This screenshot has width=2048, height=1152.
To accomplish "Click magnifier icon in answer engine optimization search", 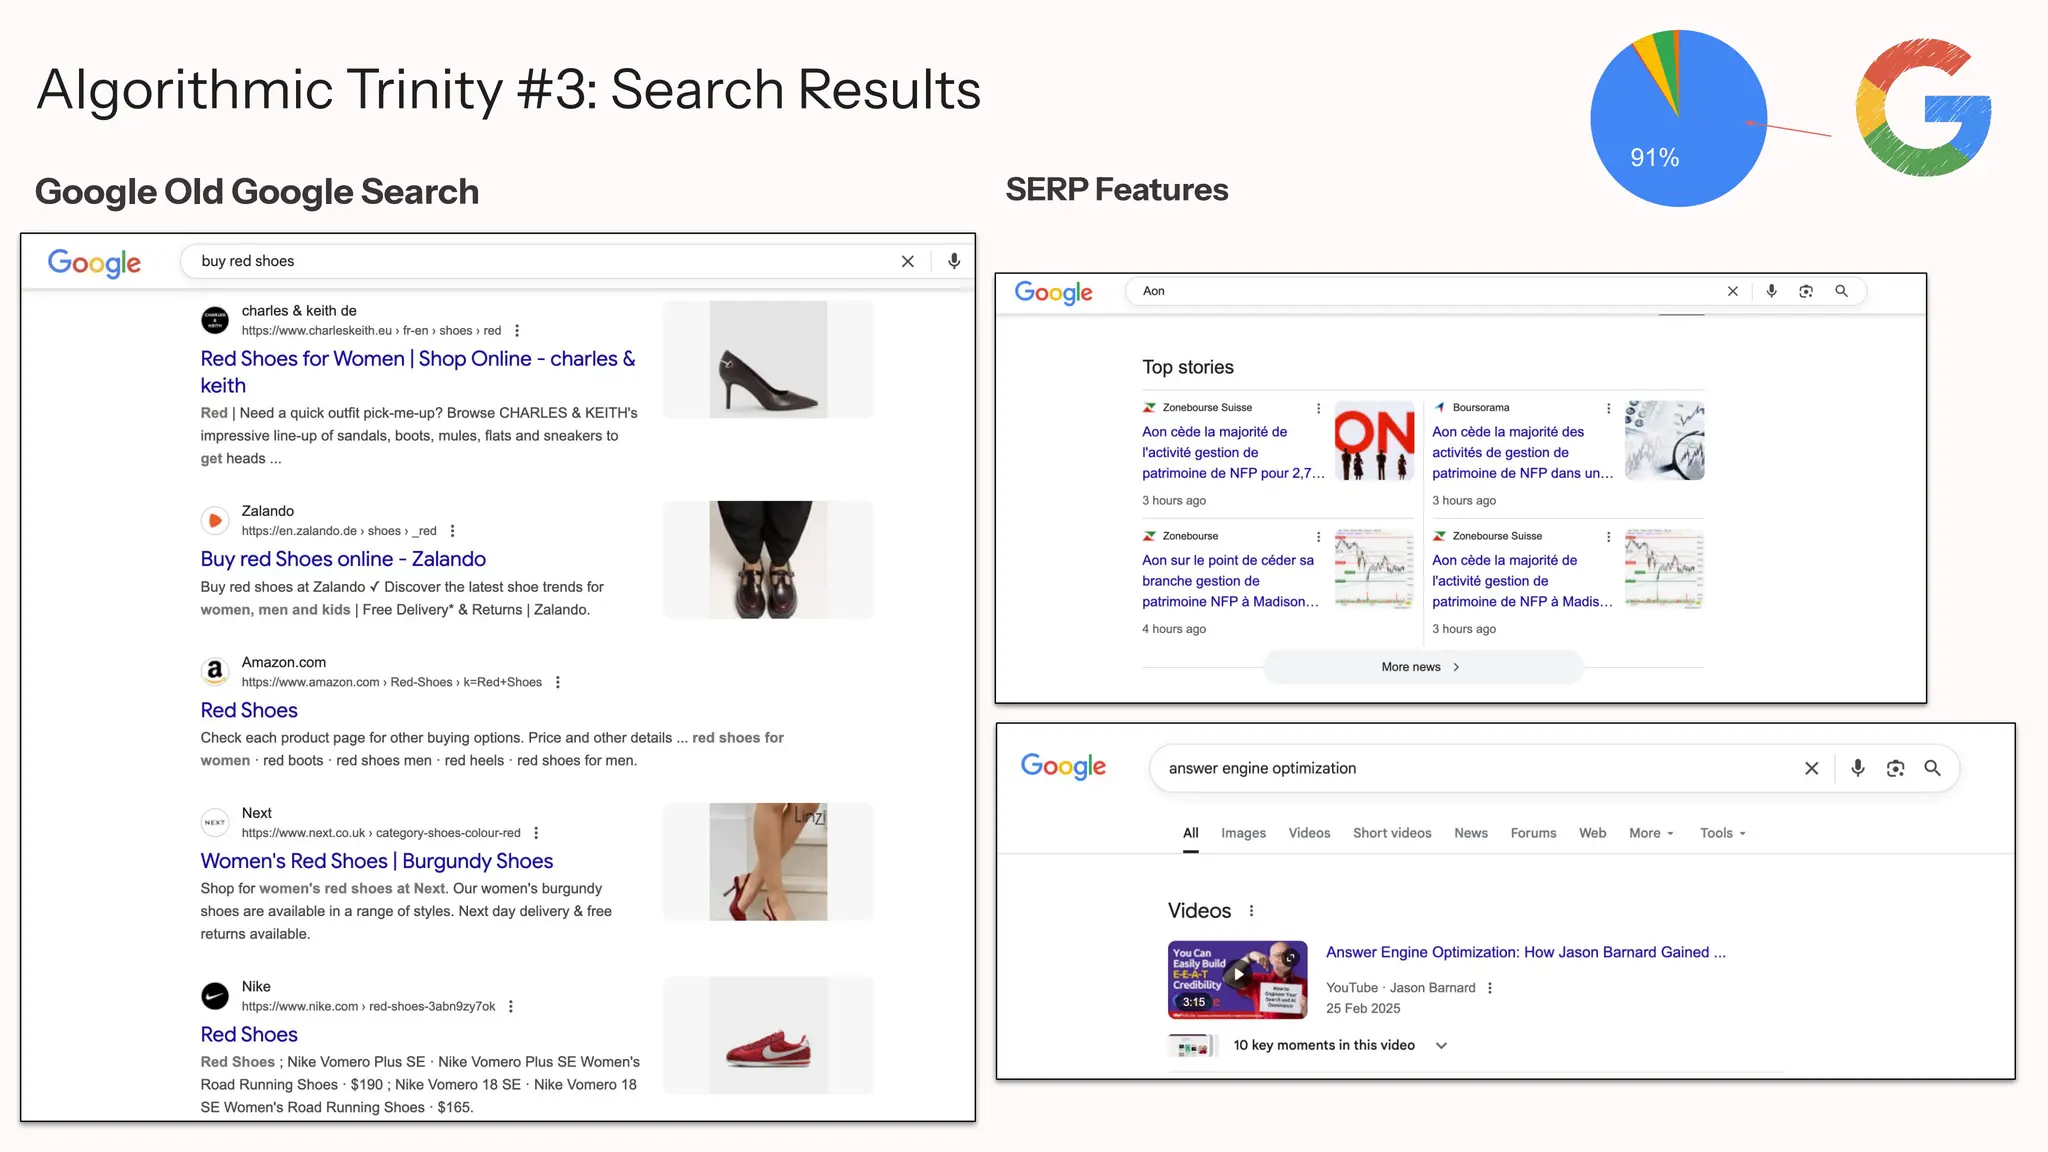I will [x=1933, y=768].
